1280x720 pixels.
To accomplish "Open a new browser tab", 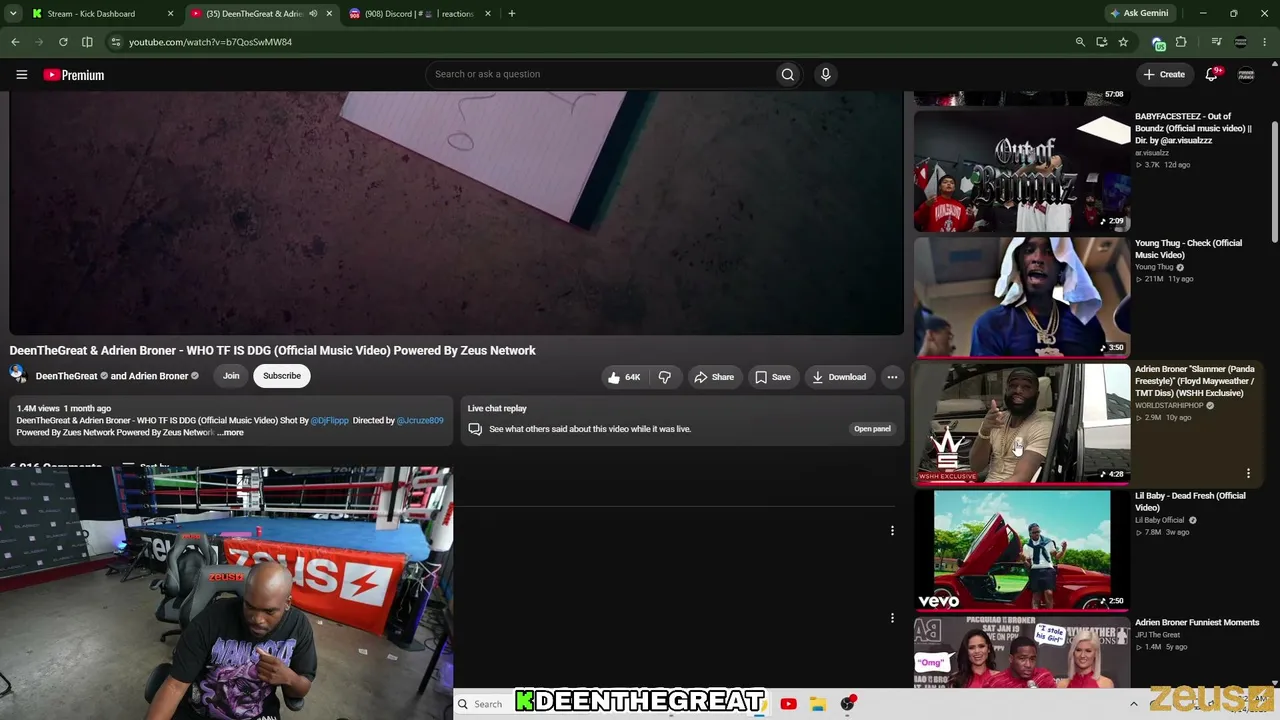I will point(512,14).
